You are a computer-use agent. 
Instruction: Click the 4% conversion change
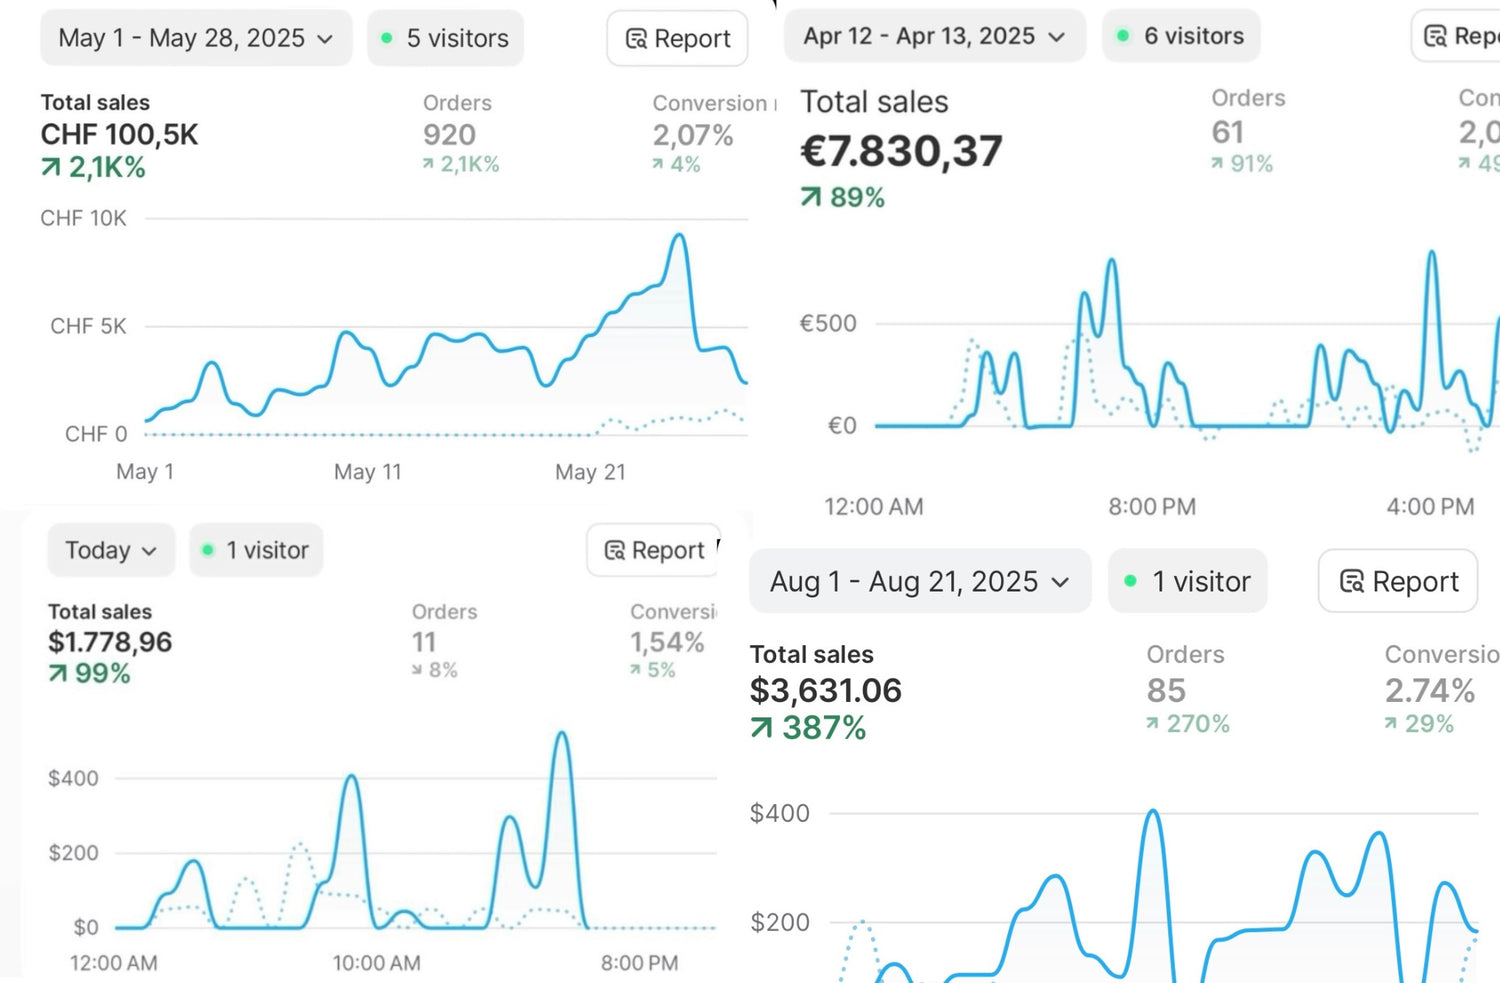point(677,165)
